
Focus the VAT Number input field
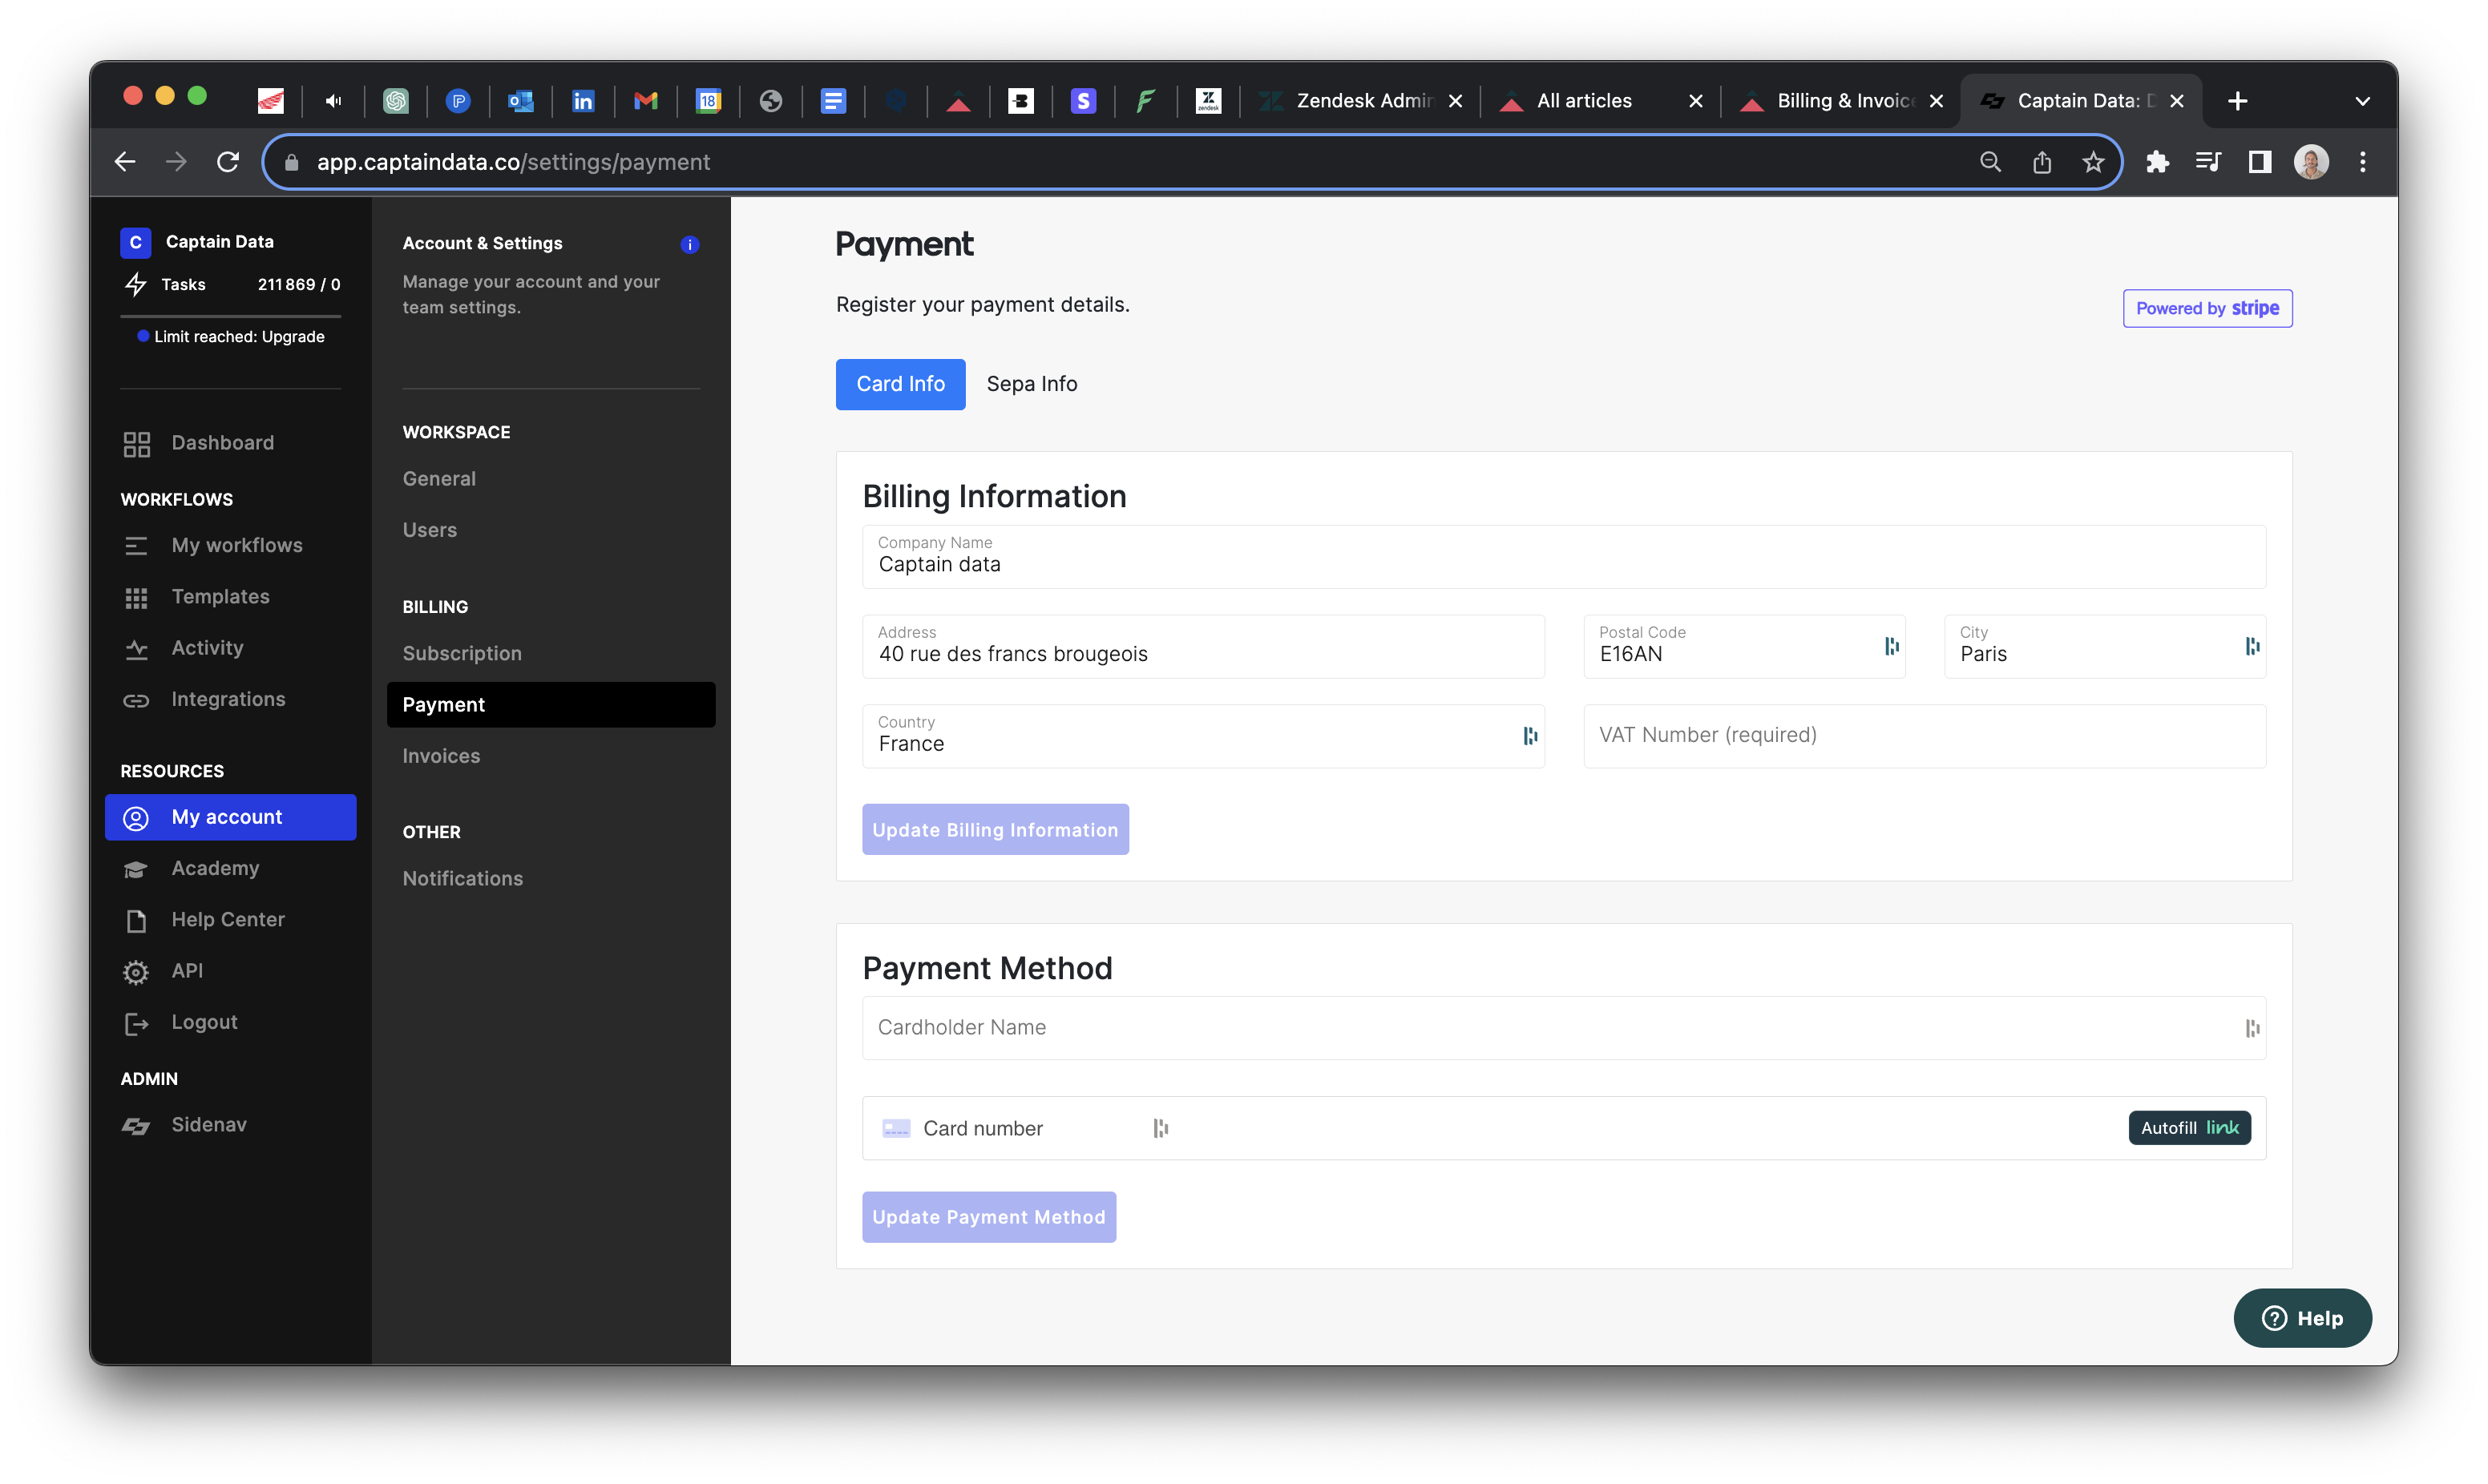coord(1924,736)
